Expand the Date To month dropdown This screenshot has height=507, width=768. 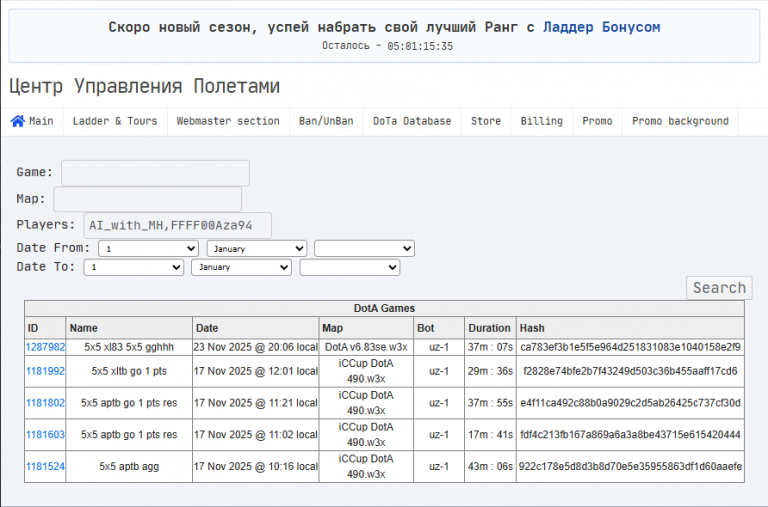(x=241, y=268)
